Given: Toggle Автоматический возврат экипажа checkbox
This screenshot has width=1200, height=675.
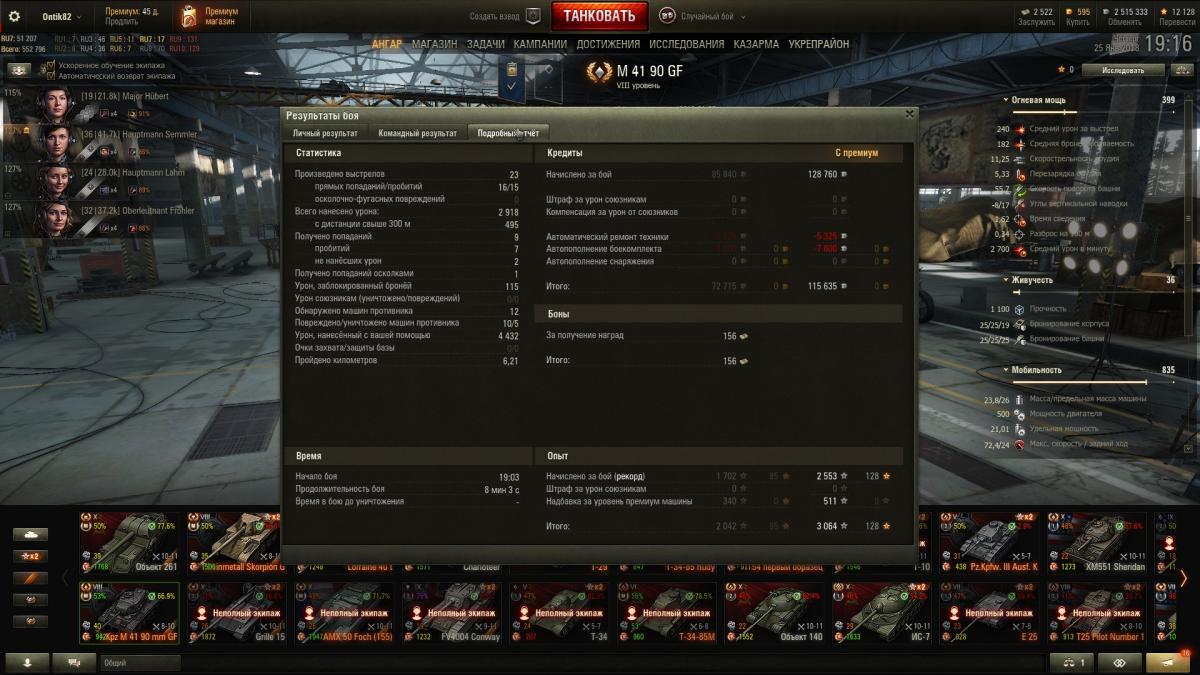Looking at the screenshot, I should click(x=51, y=75).
